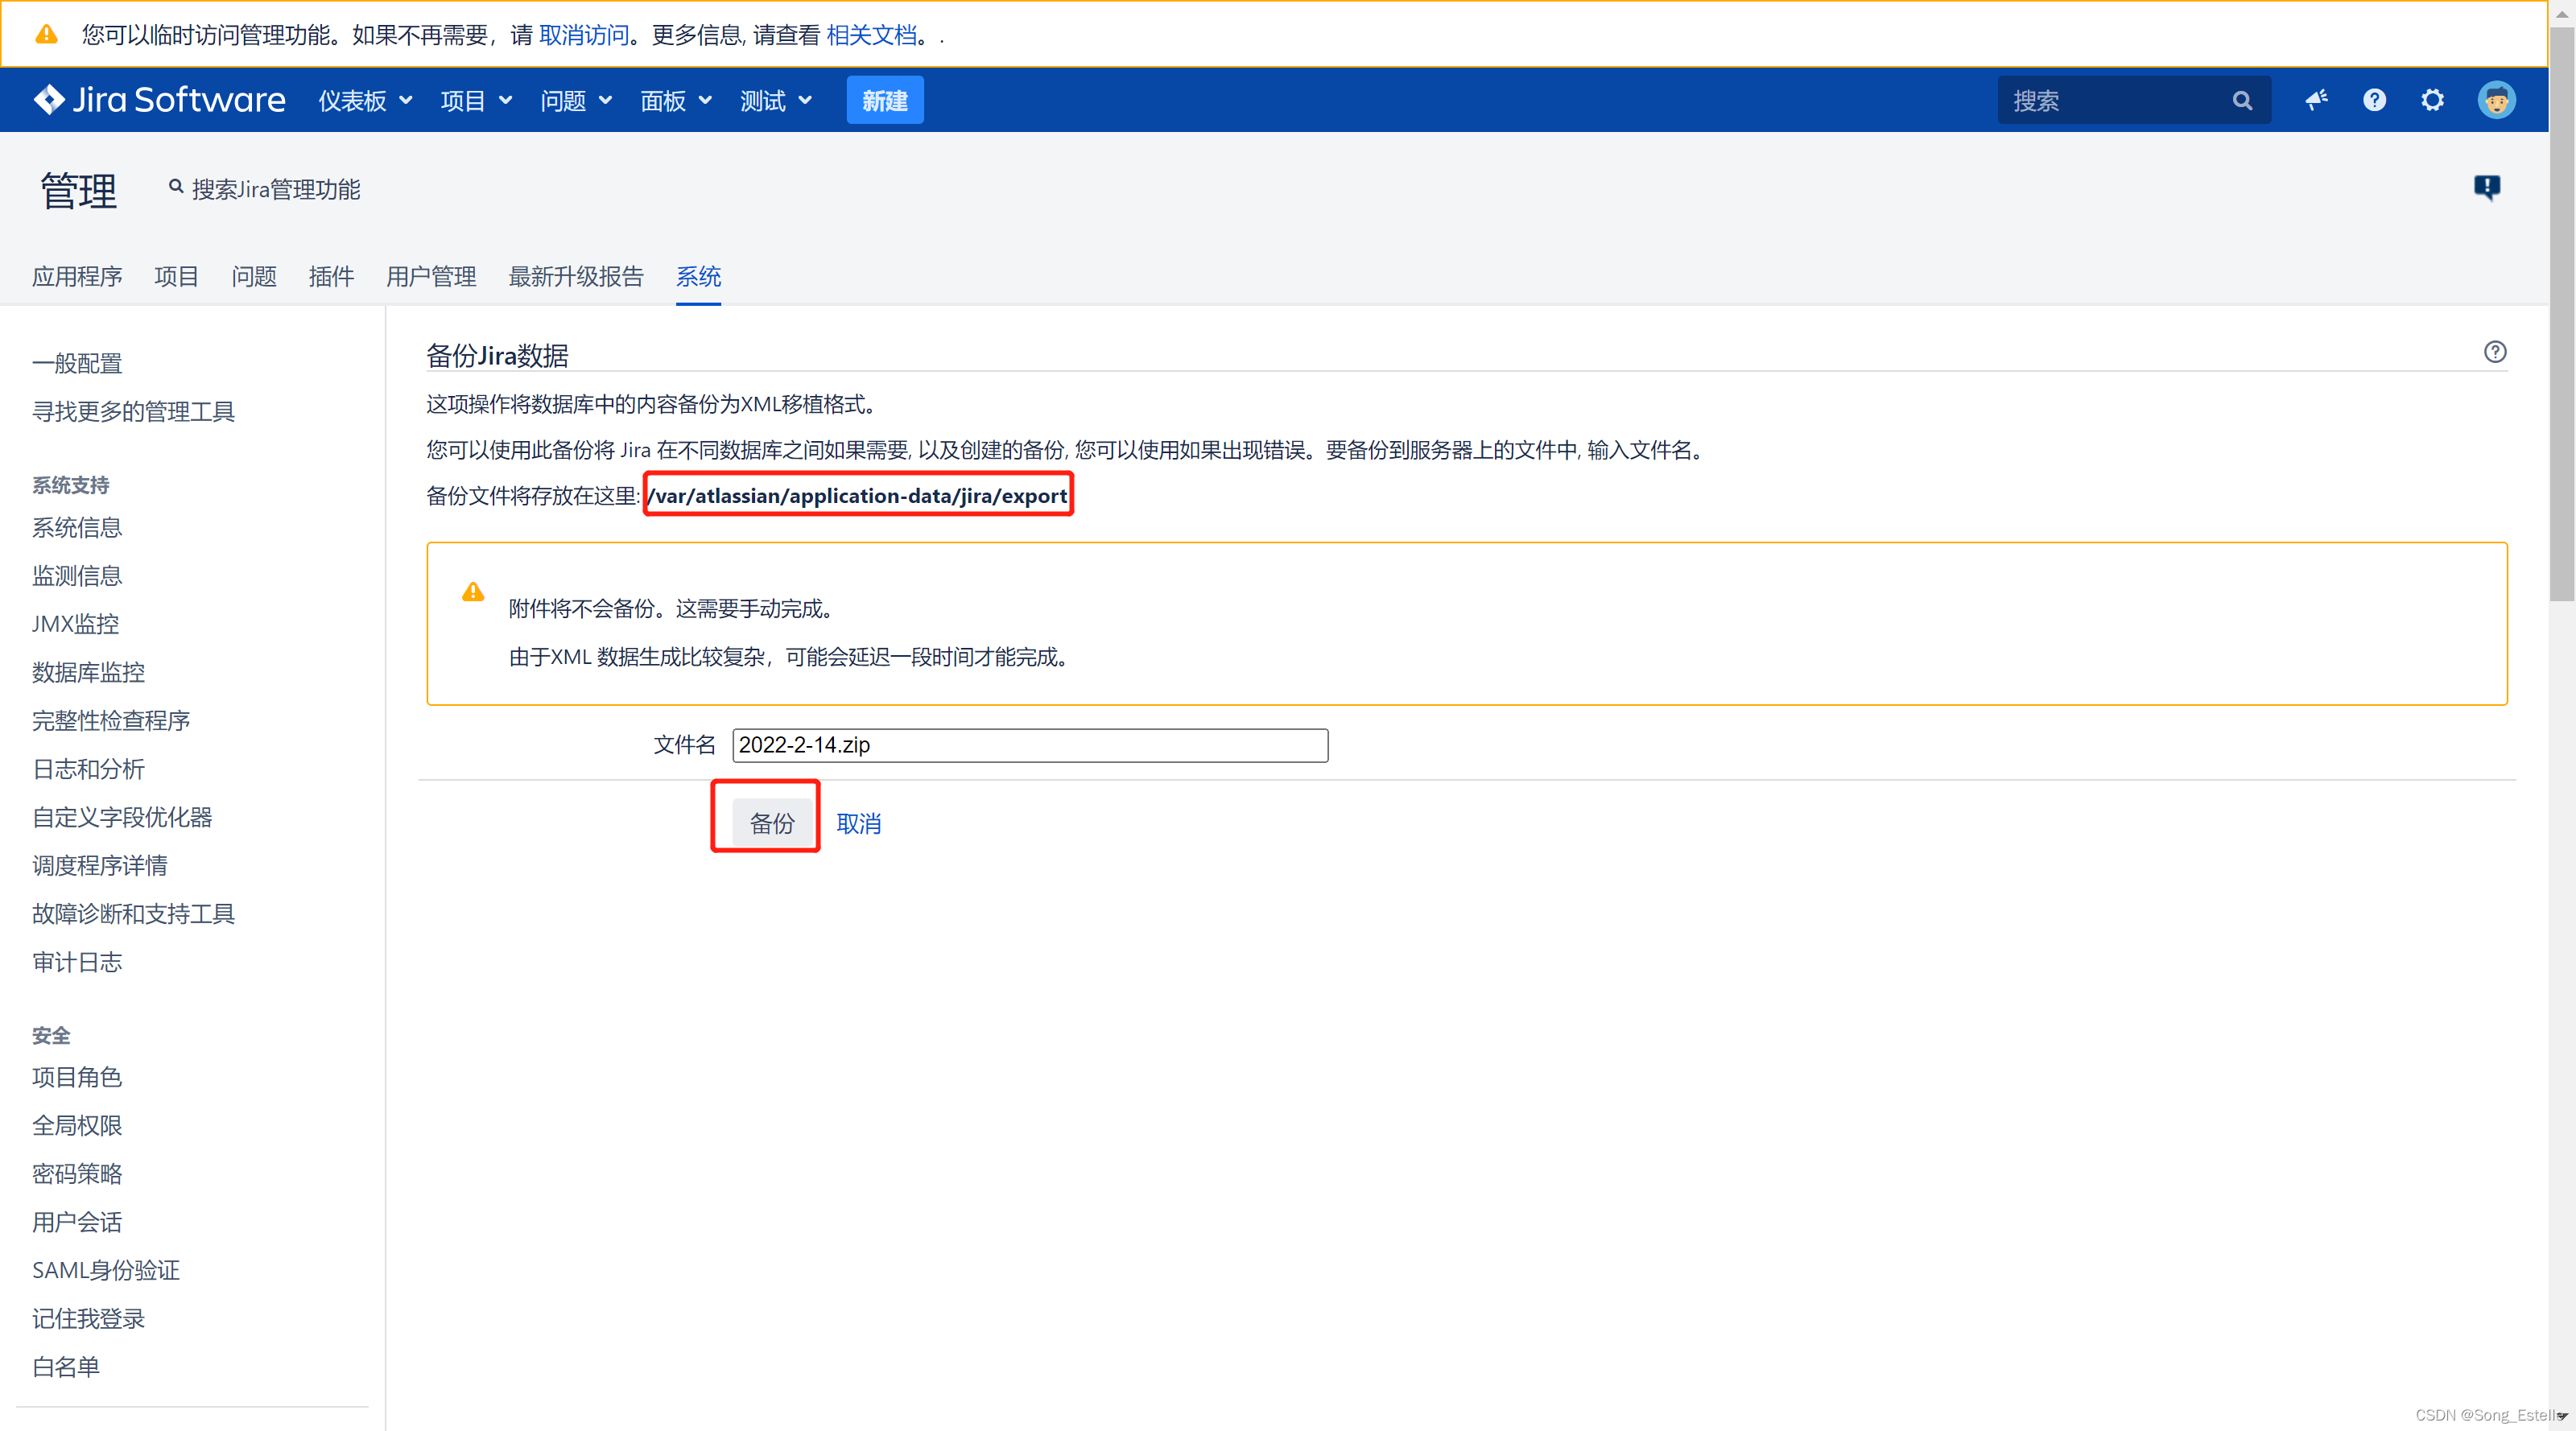Click the admin feedback notification icon

[2487, 187]
